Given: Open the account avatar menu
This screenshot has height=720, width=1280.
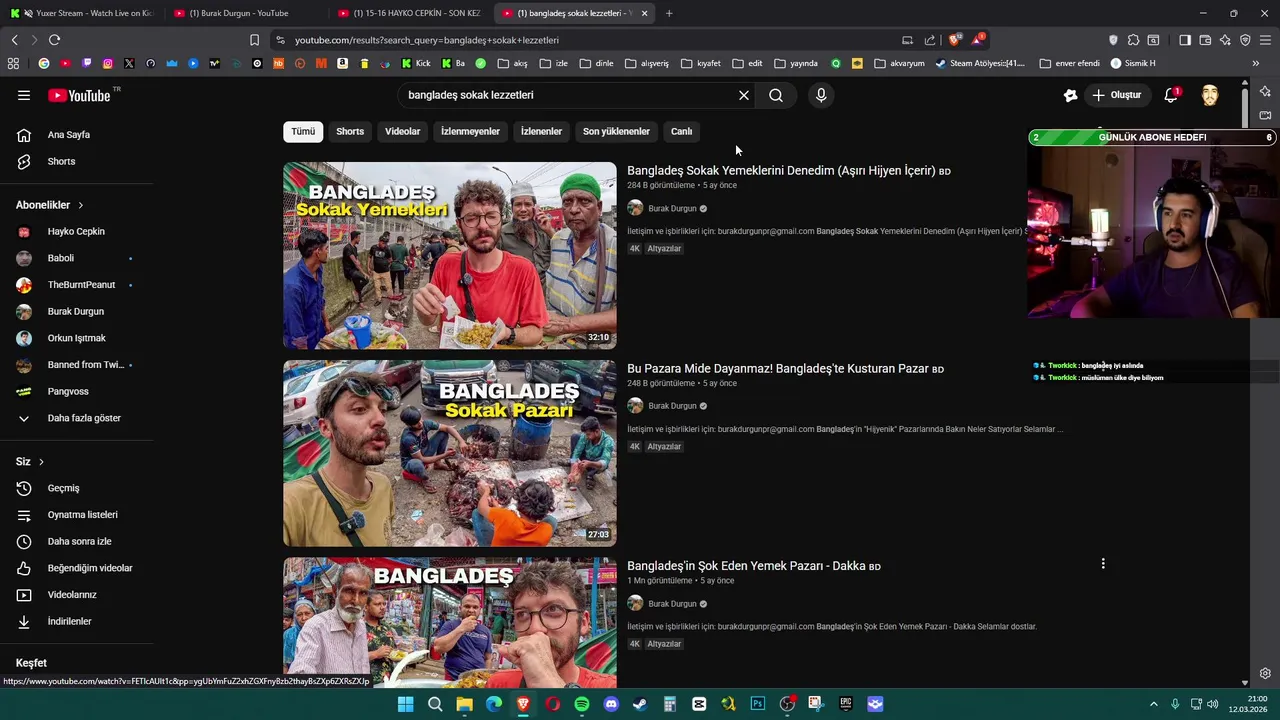Looking at the screenshot, I should click(1210, 95).
